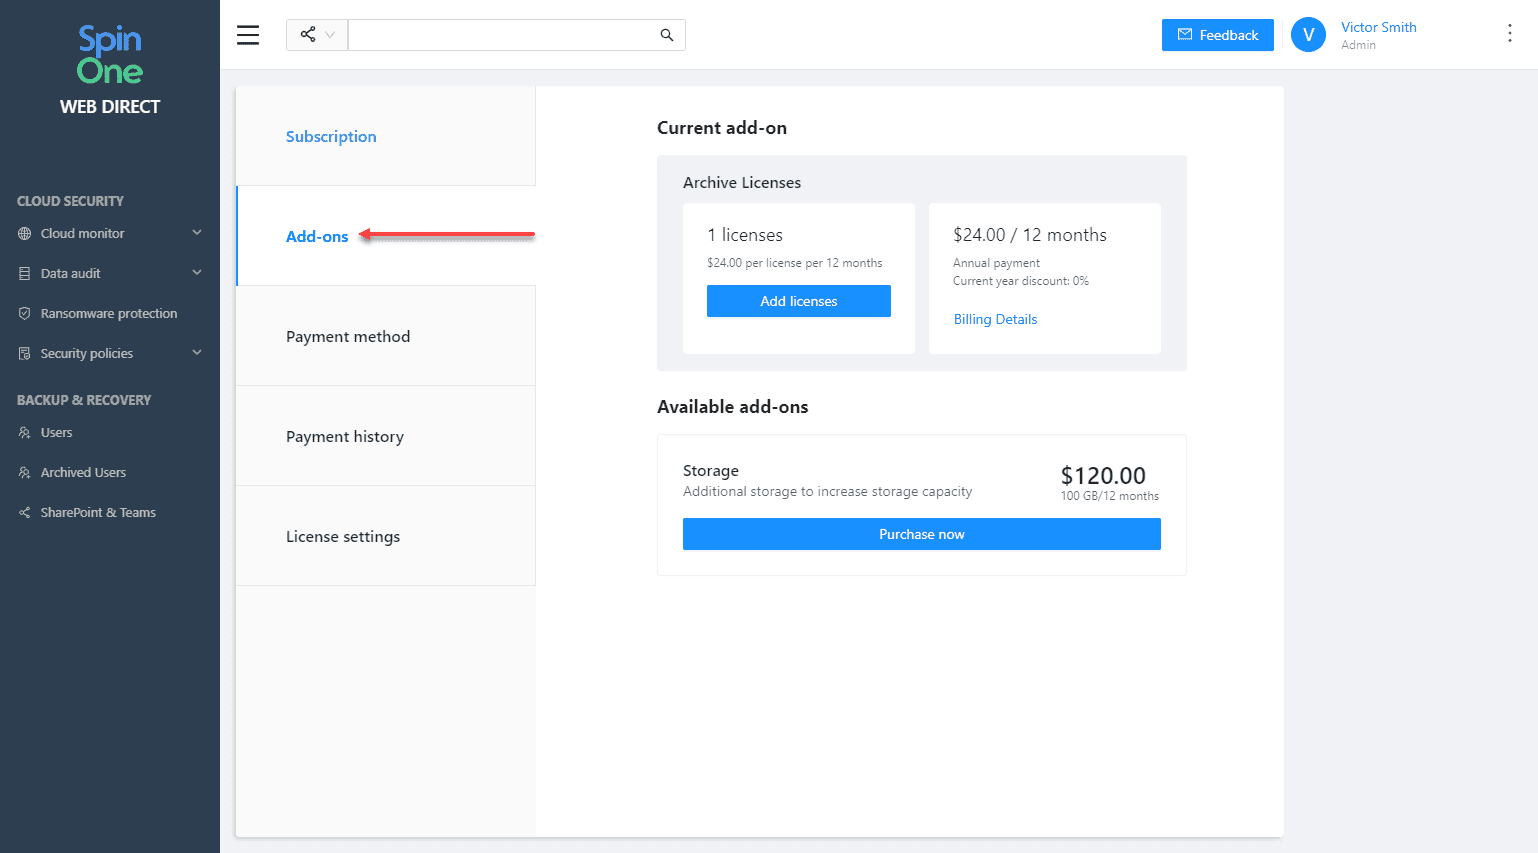The width and height of the screenshot is (1538, 853).
Task: Click Purchase now for Storage add-on
Action: tap(921, 534)
